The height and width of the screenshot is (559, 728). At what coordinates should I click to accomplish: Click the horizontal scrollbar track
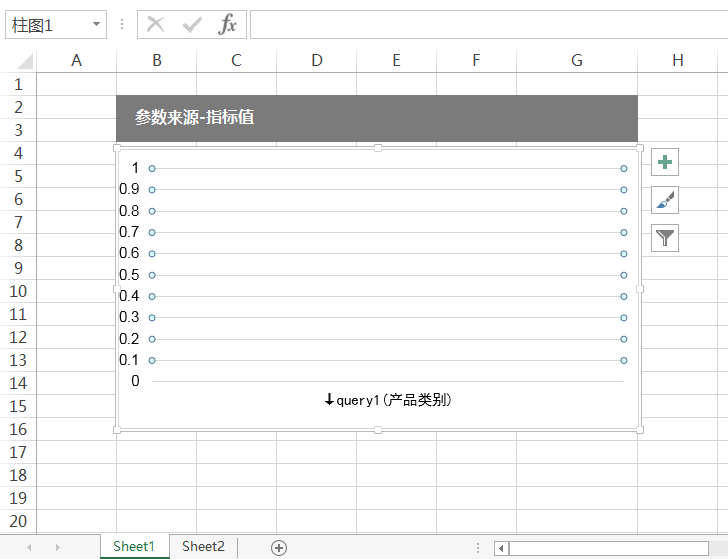point(609,548)
